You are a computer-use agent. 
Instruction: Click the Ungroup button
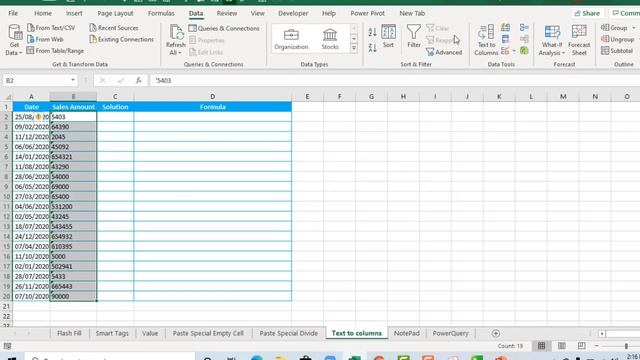click(x=618, y=39)
